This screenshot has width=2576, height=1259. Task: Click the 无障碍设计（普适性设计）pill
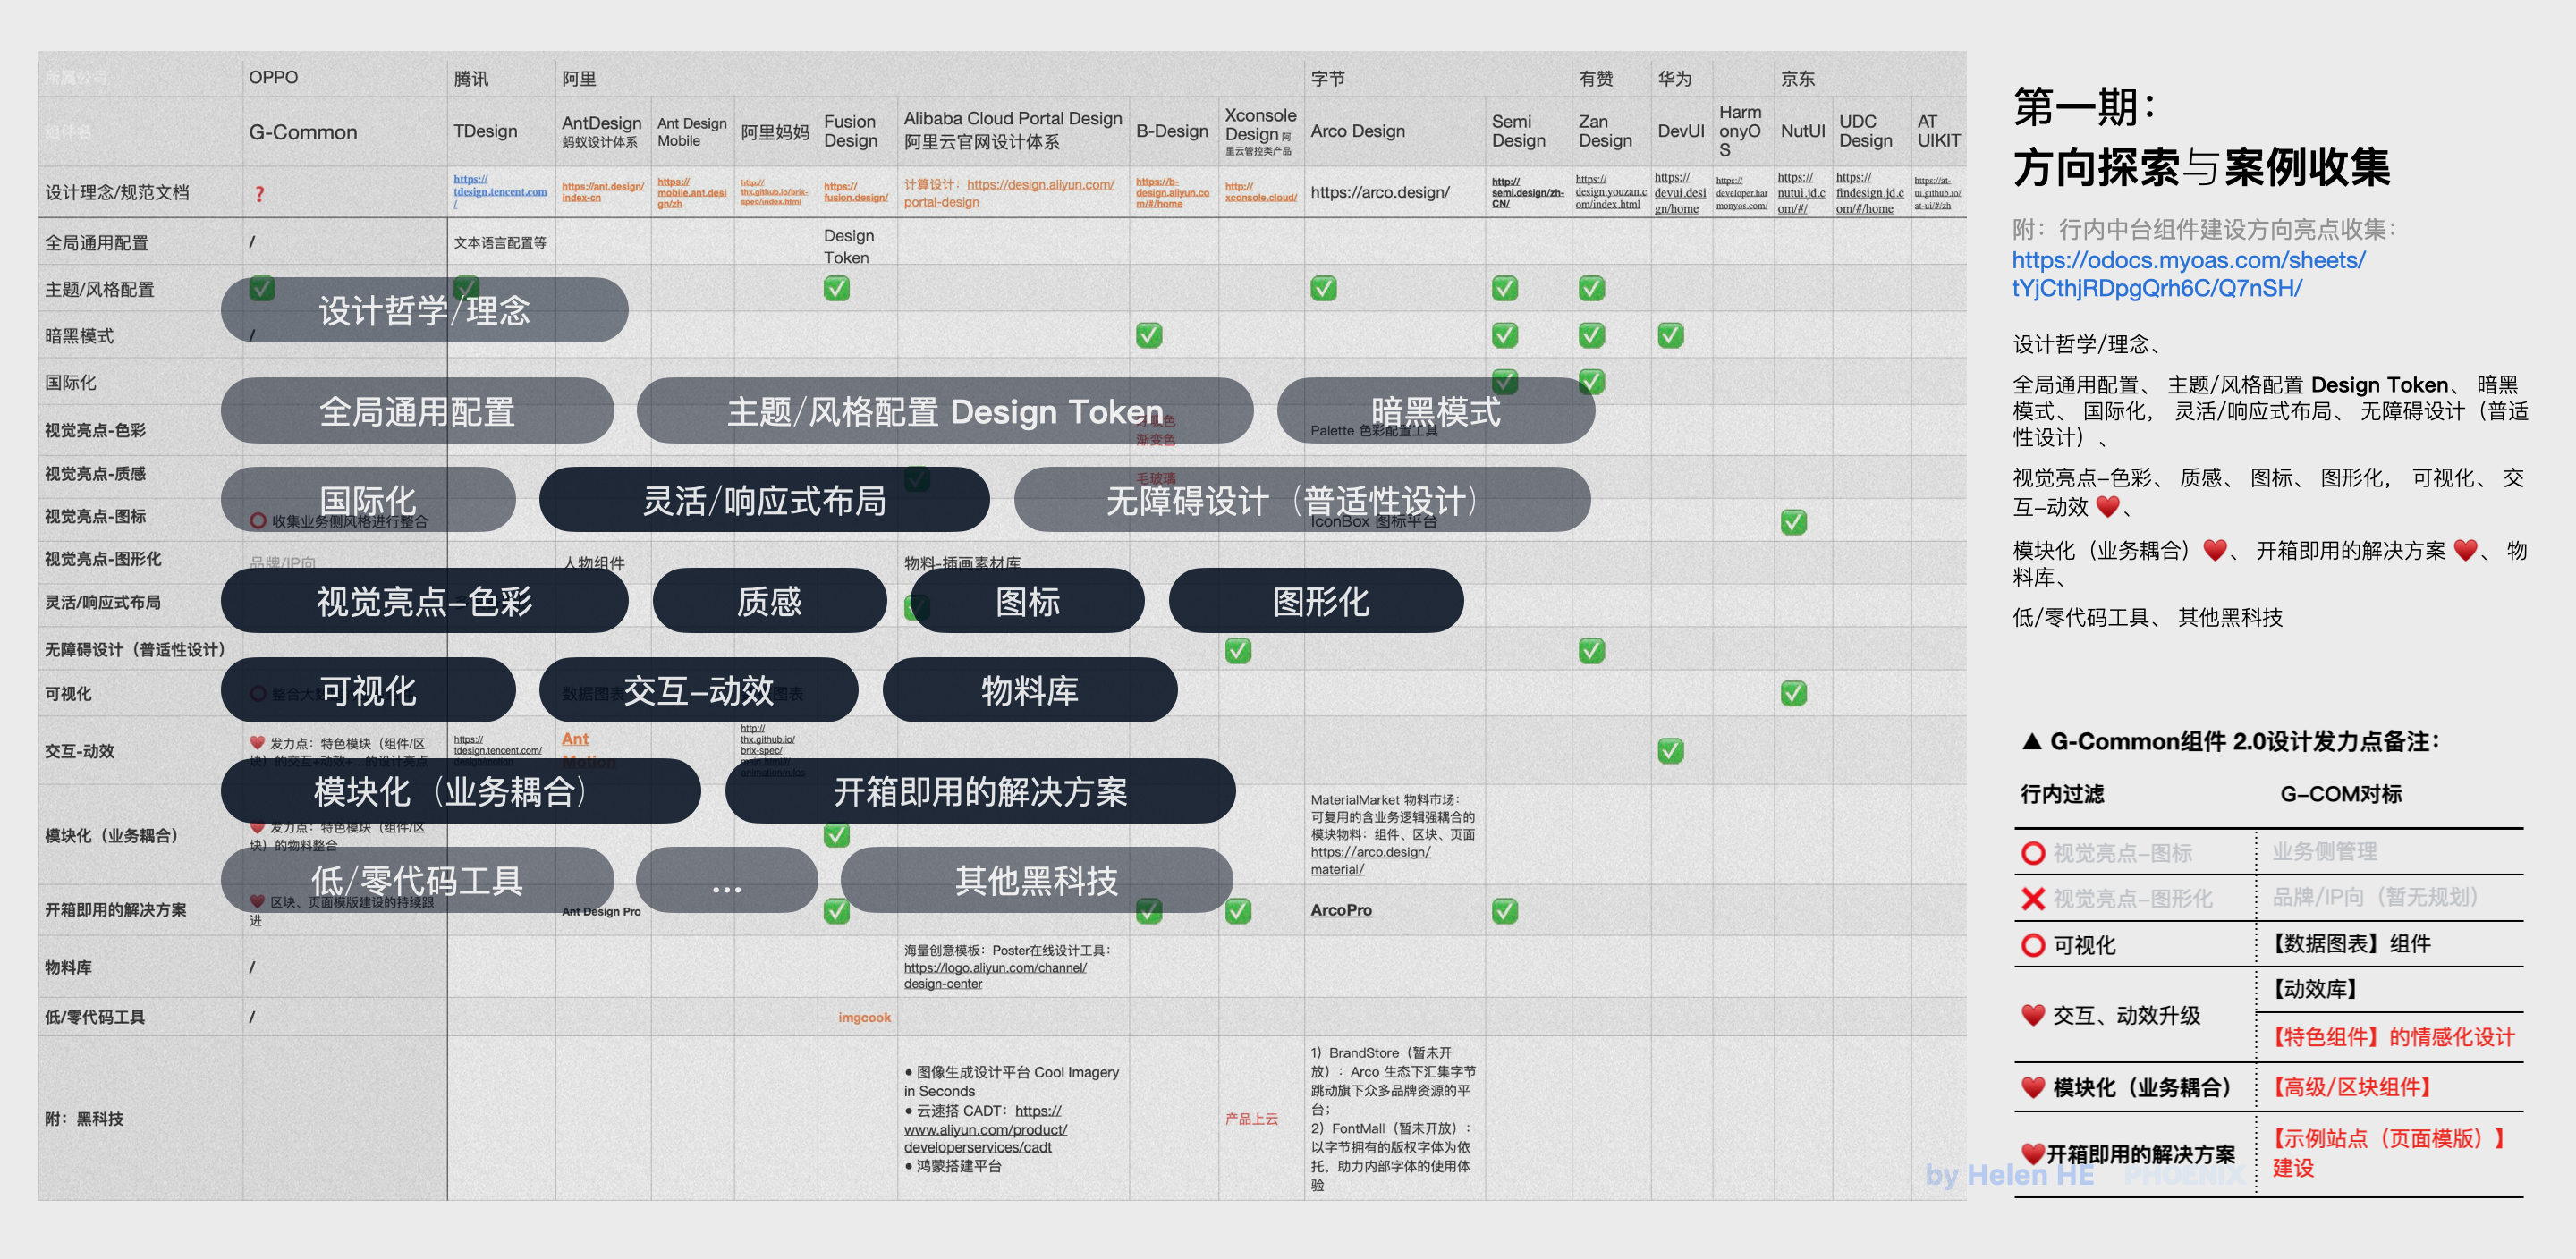coord(1301,500)
